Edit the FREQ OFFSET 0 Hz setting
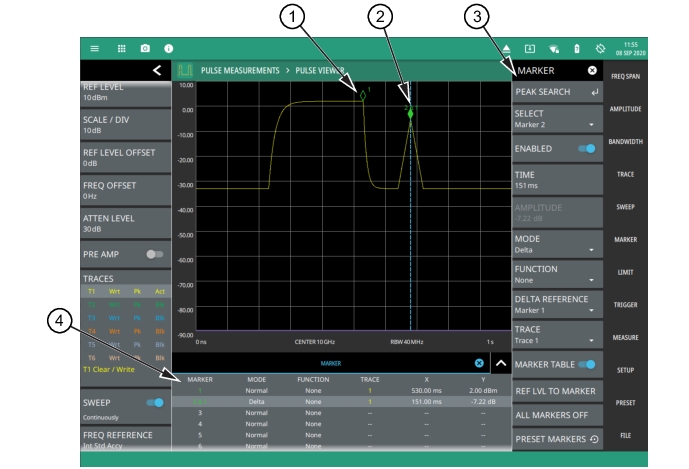The height and width of the screenshot is (469, 689). tap(126, 190)
